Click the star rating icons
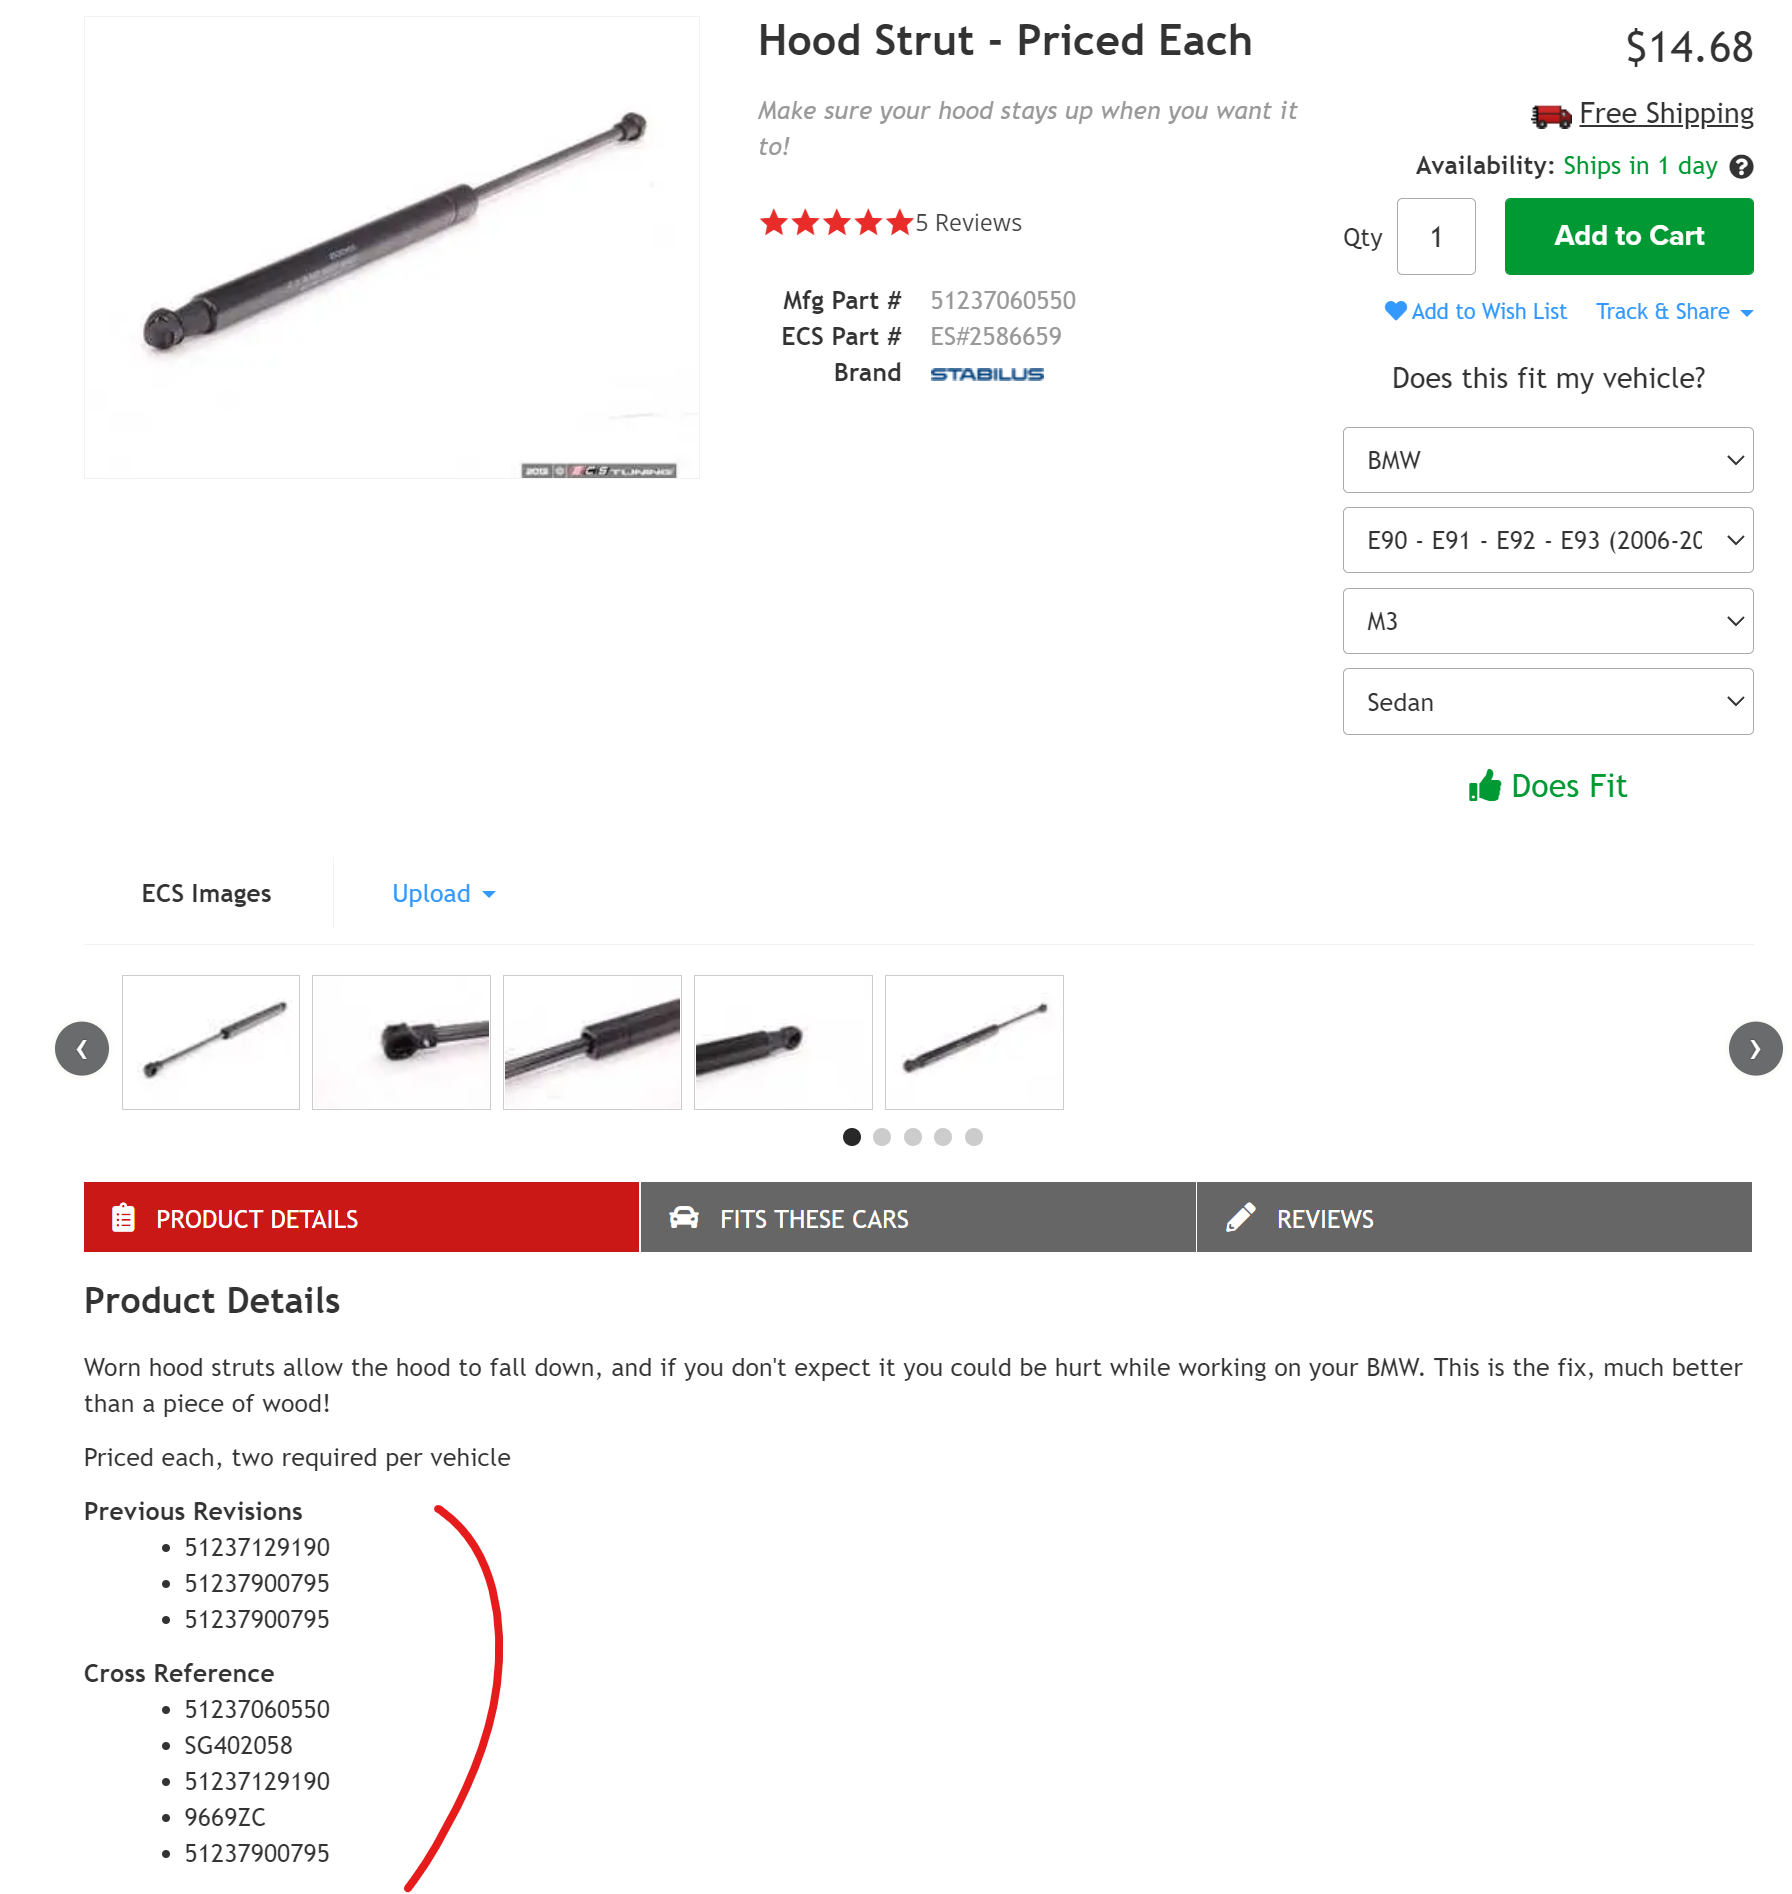Screen dimensions: 1792x1894 [836, 222]
